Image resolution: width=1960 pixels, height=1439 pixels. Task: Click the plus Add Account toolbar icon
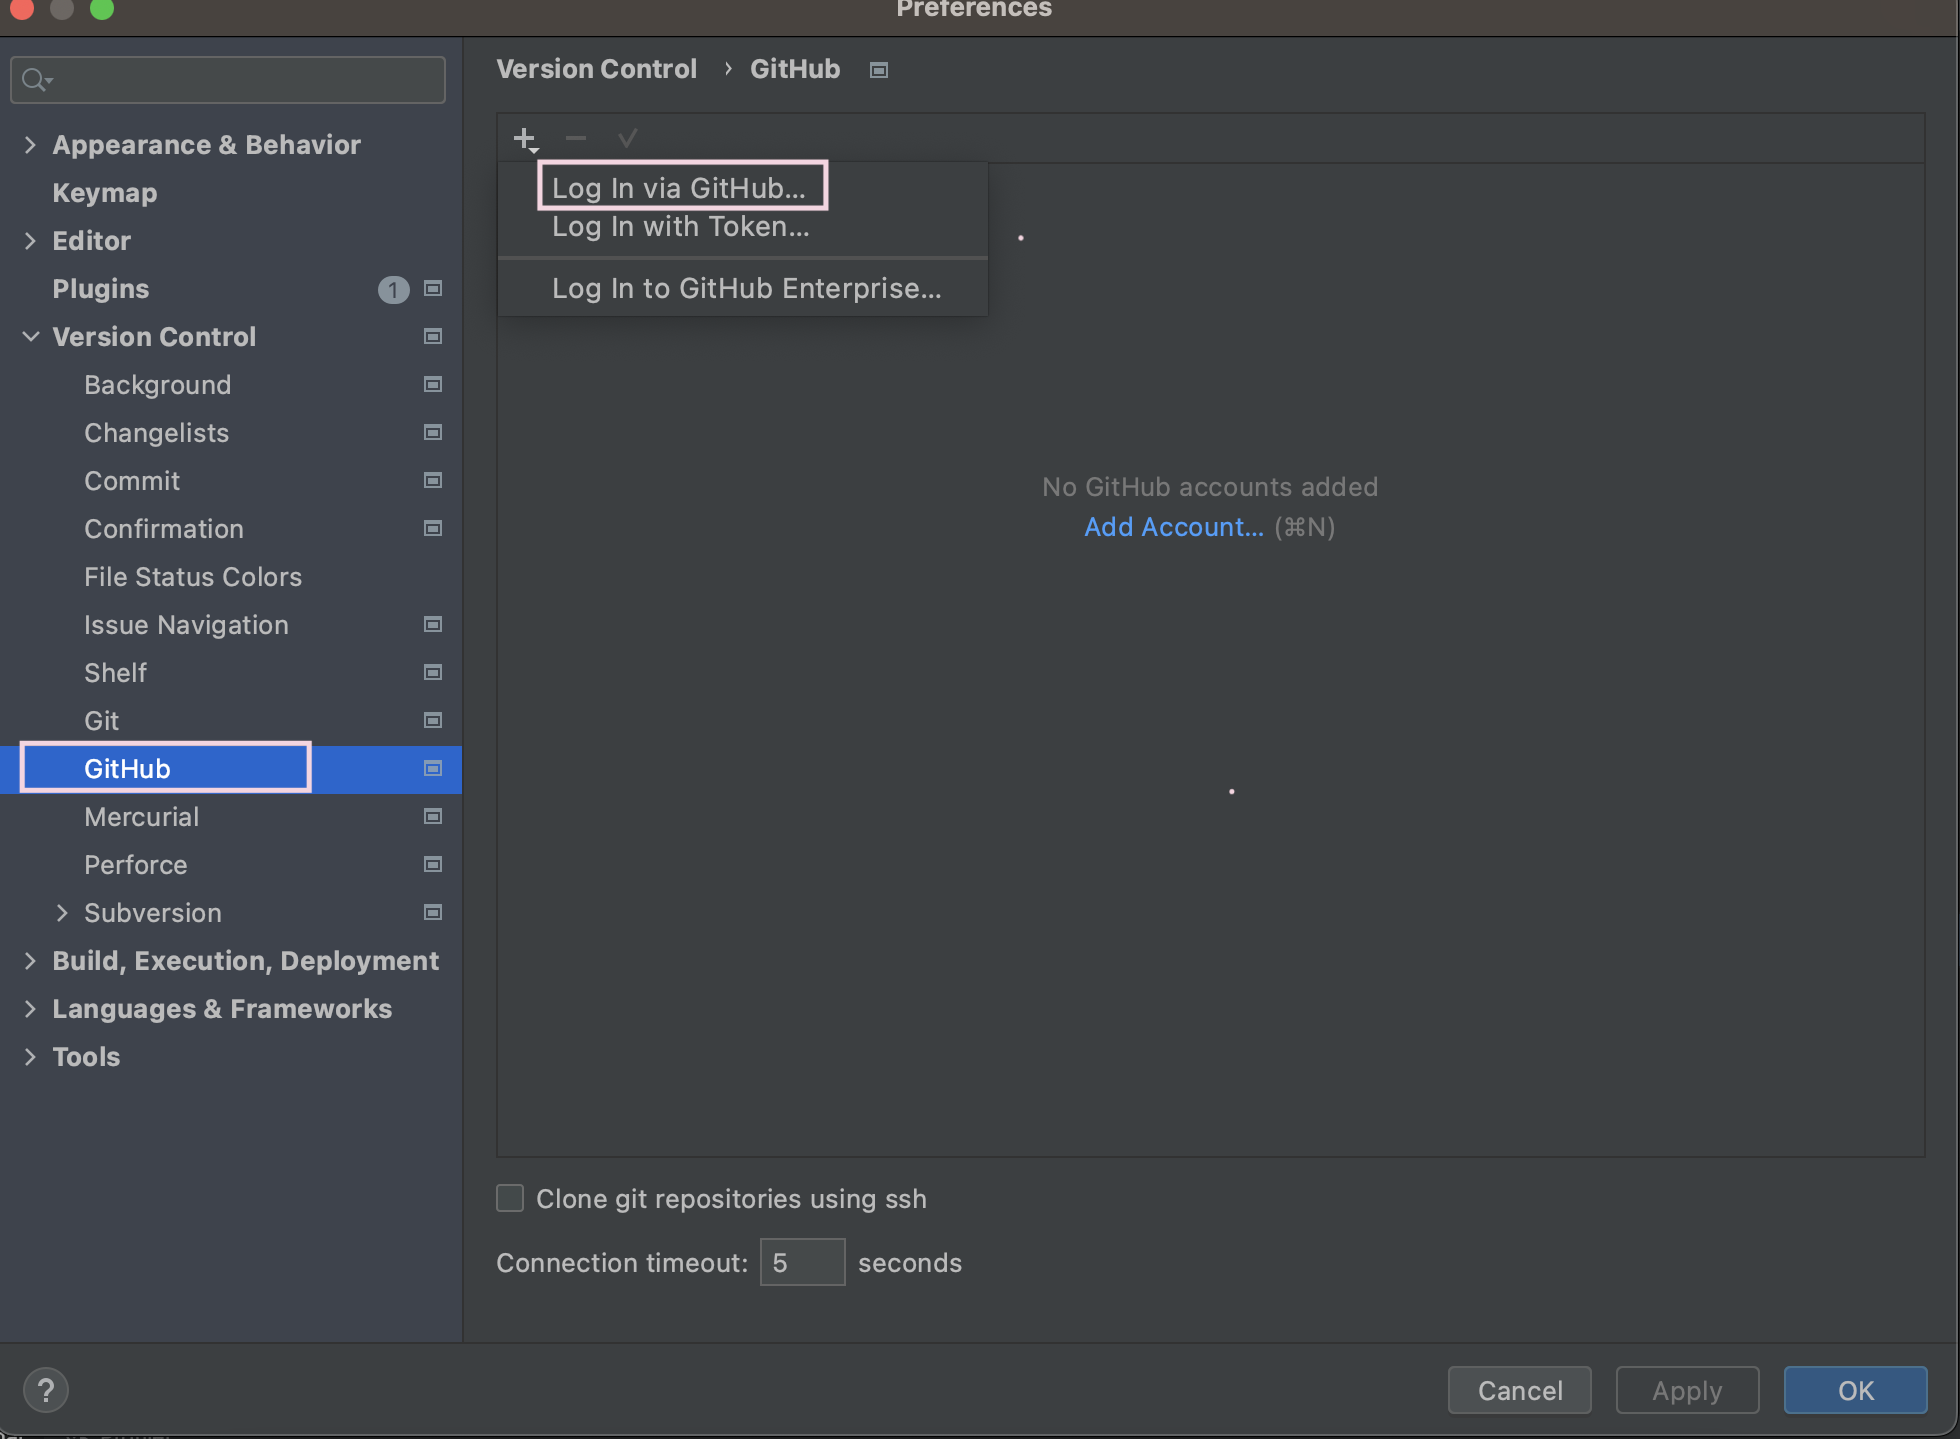[525, 139]
